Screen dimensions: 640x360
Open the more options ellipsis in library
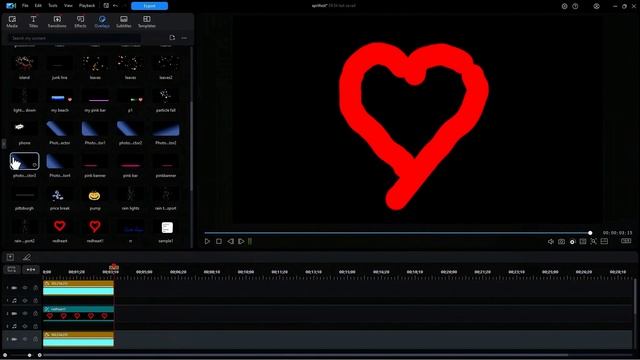184,38
